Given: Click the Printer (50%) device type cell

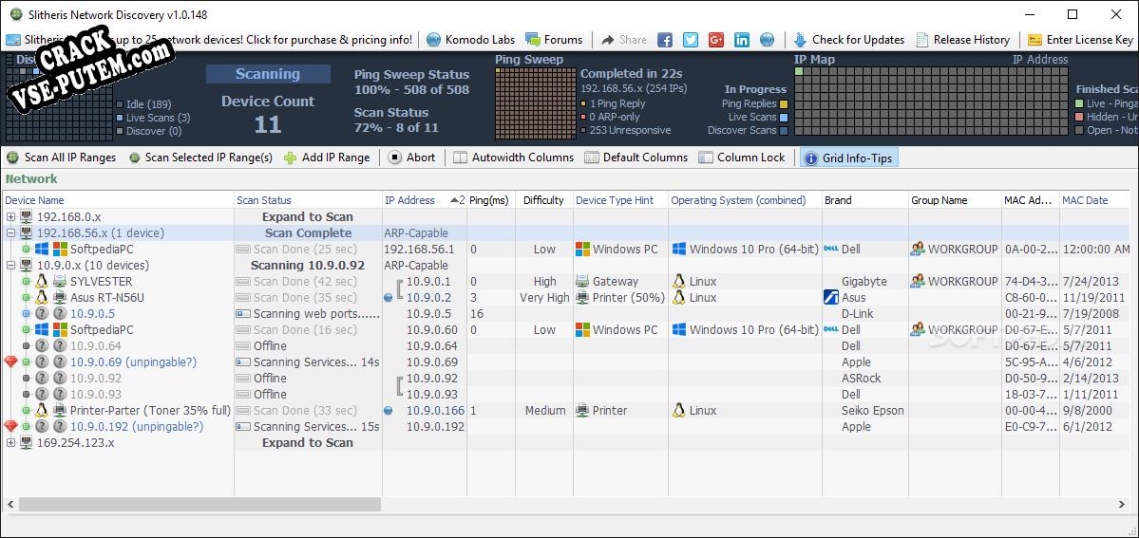Looking at the screenshot, I should [620, 298].
